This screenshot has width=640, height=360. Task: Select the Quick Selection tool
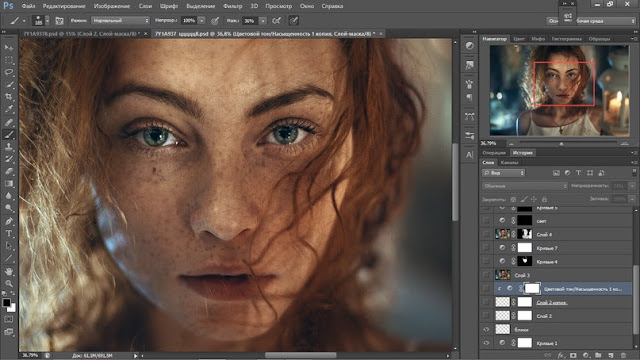tap(9, 84)
